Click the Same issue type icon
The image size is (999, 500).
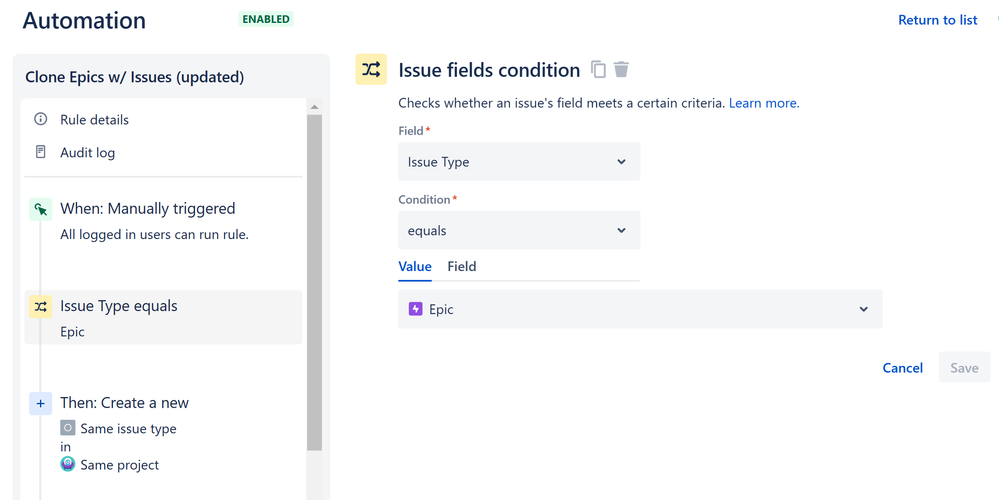click(x=68, y=428)
